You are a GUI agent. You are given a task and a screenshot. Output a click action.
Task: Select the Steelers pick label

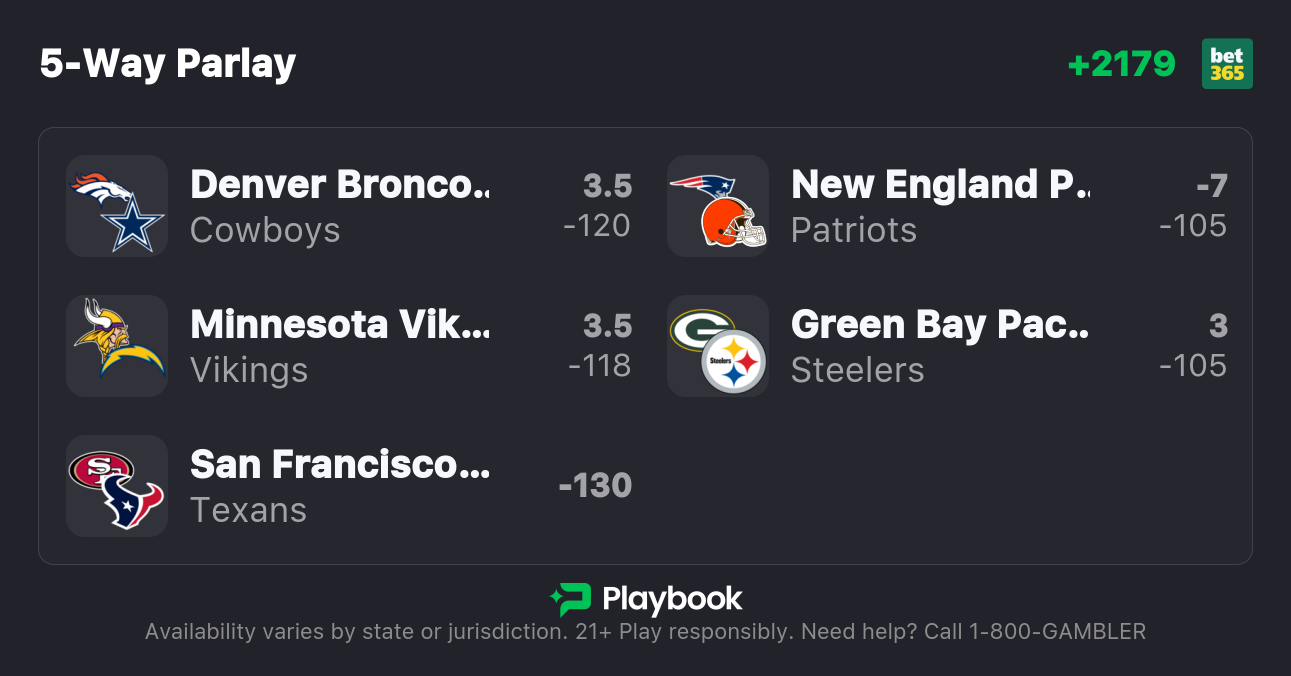857,370
